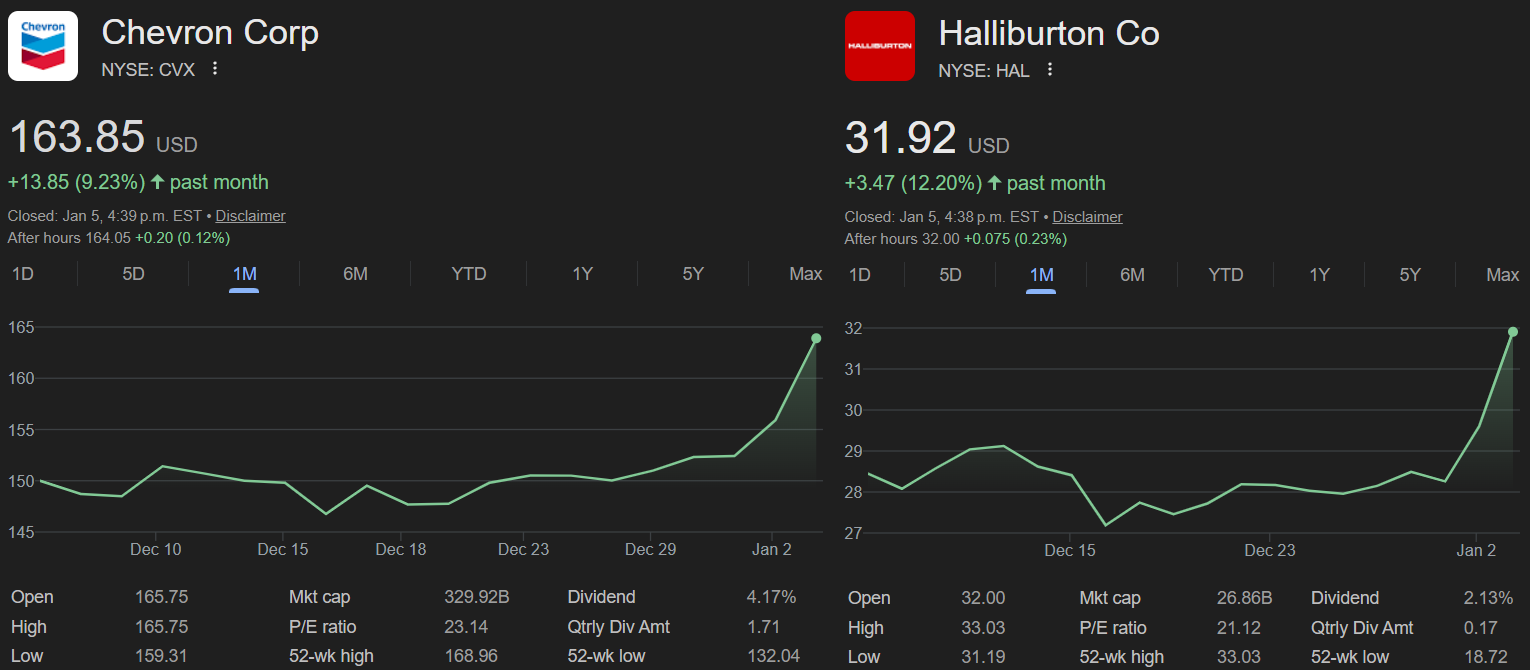This screenshot has width=1530, height=670.
Task: Select the 5D tab on Chevron chart
Action: (134, 274)
